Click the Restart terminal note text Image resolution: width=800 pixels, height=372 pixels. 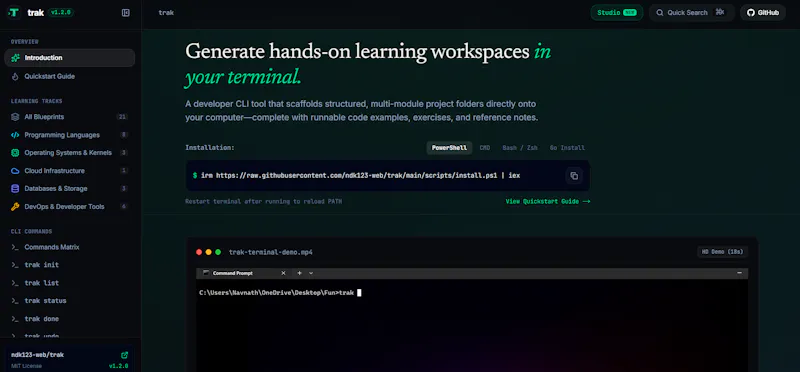point(263,202)
